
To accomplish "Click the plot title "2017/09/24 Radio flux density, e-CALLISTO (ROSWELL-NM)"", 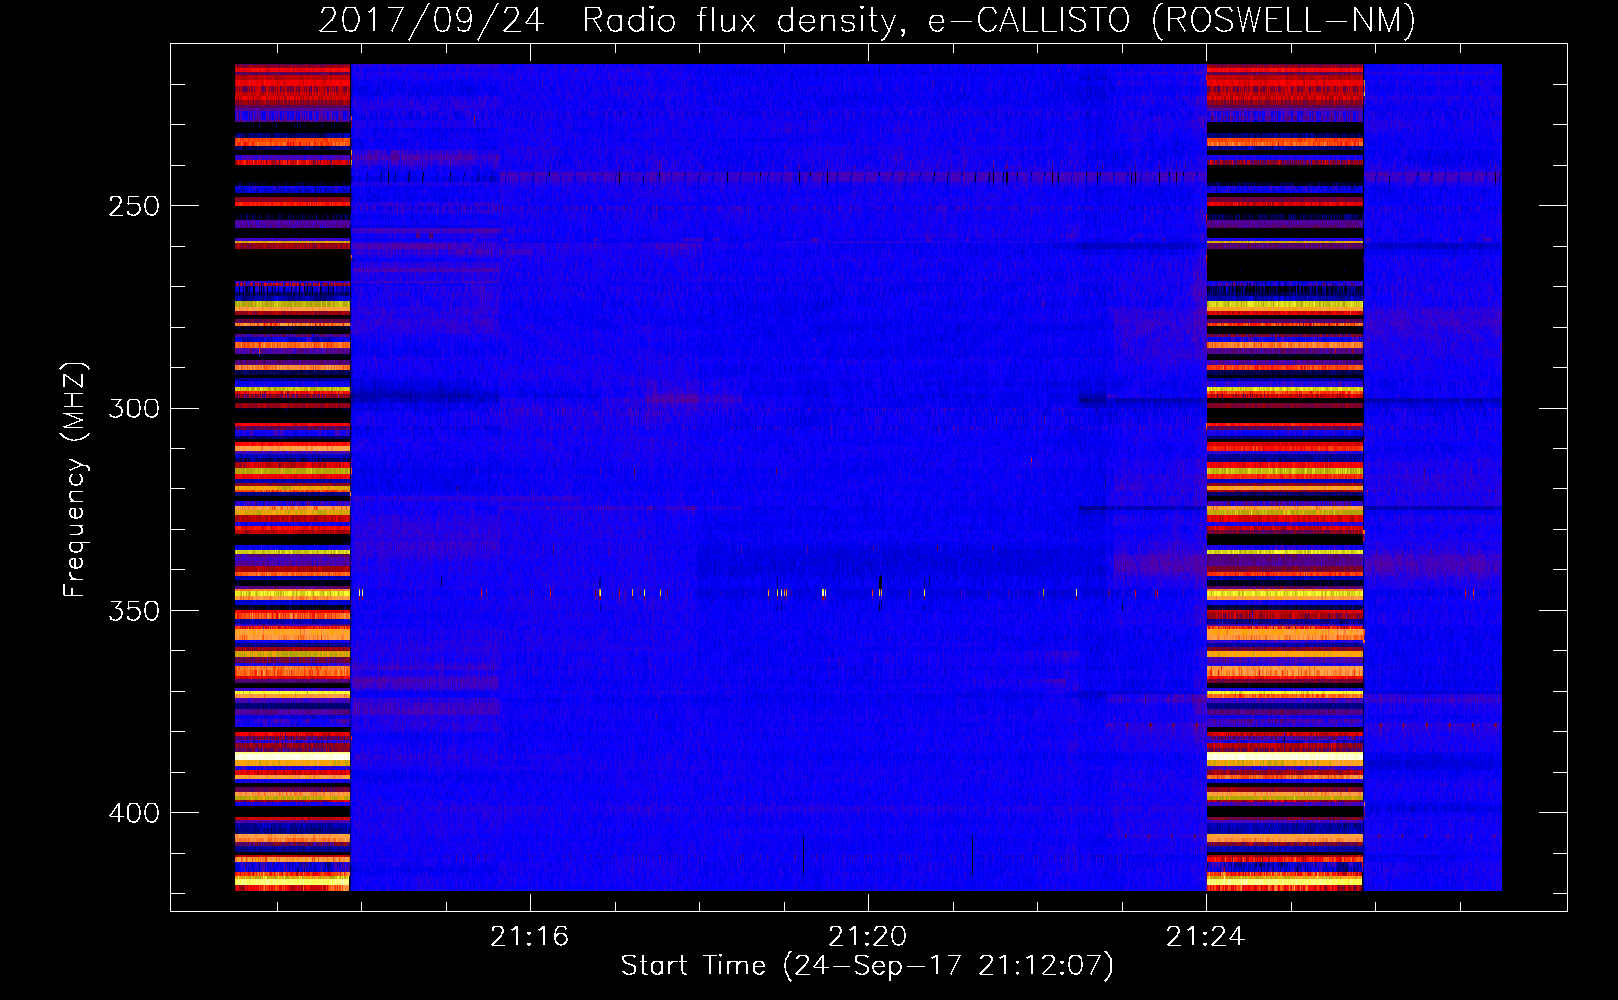I will 867,20.
